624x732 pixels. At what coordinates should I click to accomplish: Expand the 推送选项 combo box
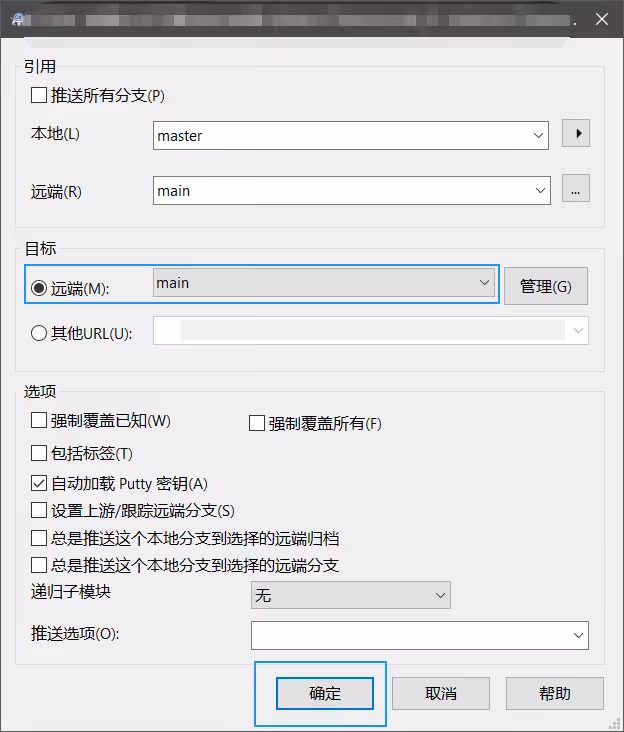click(x=578, y=635)
